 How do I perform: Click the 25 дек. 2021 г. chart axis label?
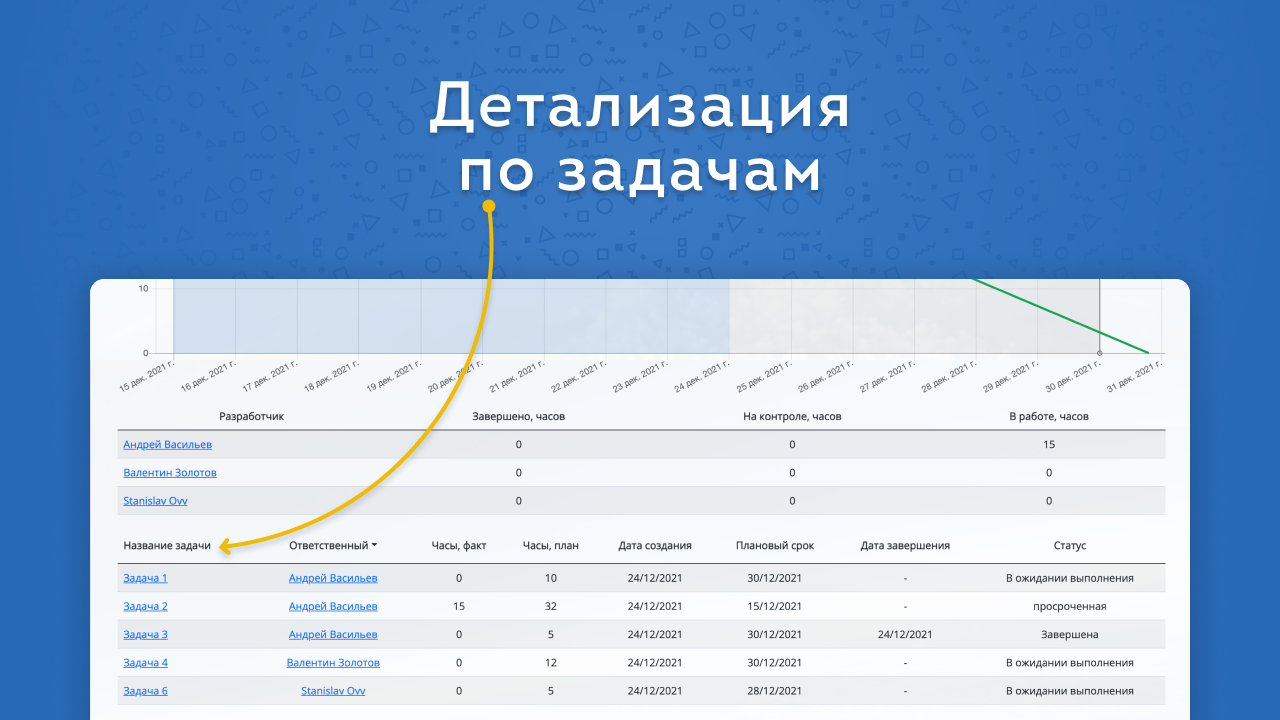coord(764,375)
